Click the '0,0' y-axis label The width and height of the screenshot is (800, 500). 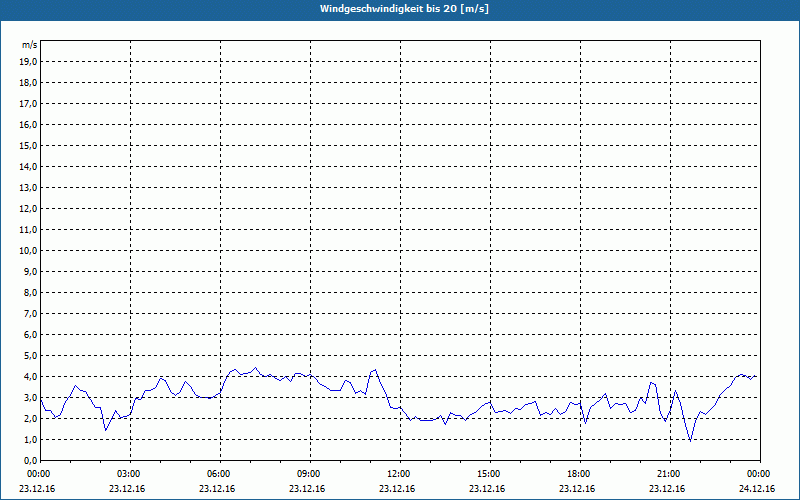30,460
